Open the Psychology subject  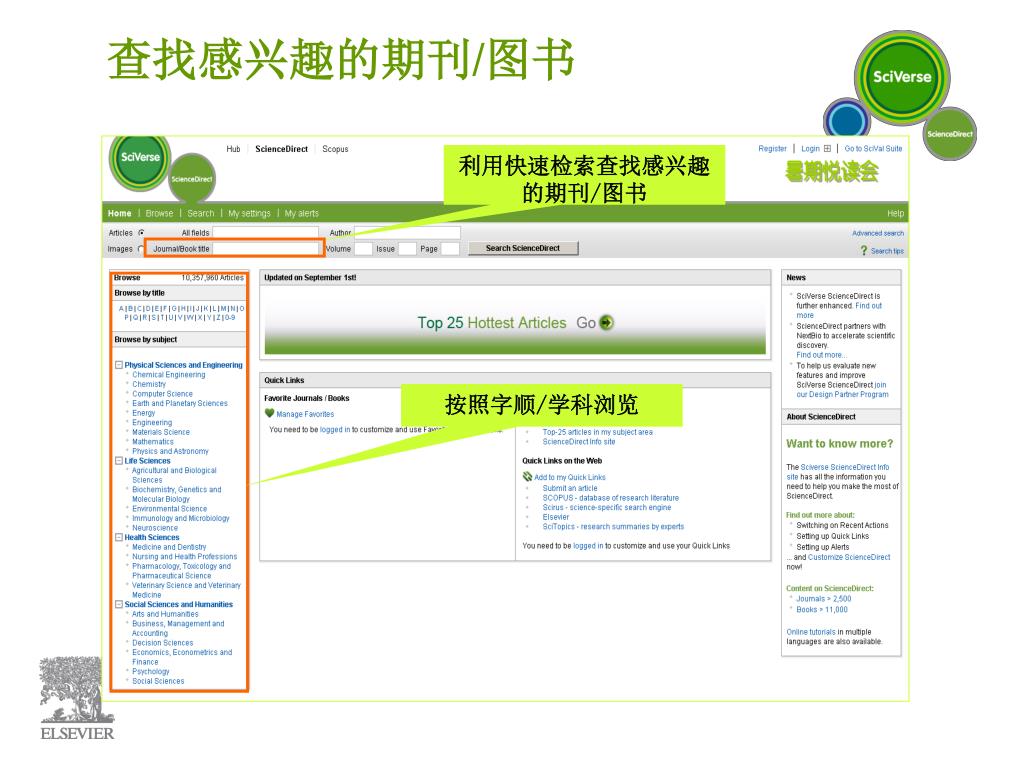coord(150,672)
